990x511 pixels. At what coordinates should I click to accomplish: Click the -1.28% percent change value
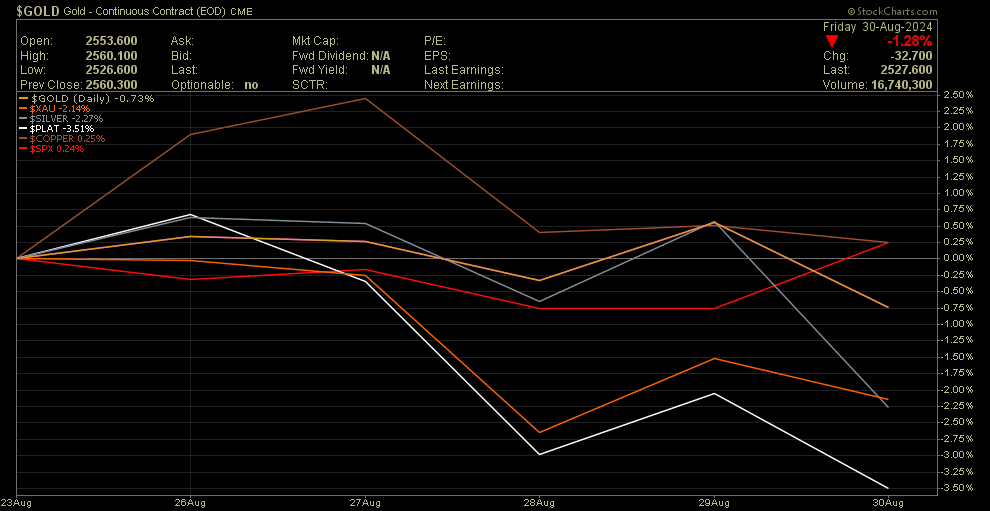click(x=908, y=42)
